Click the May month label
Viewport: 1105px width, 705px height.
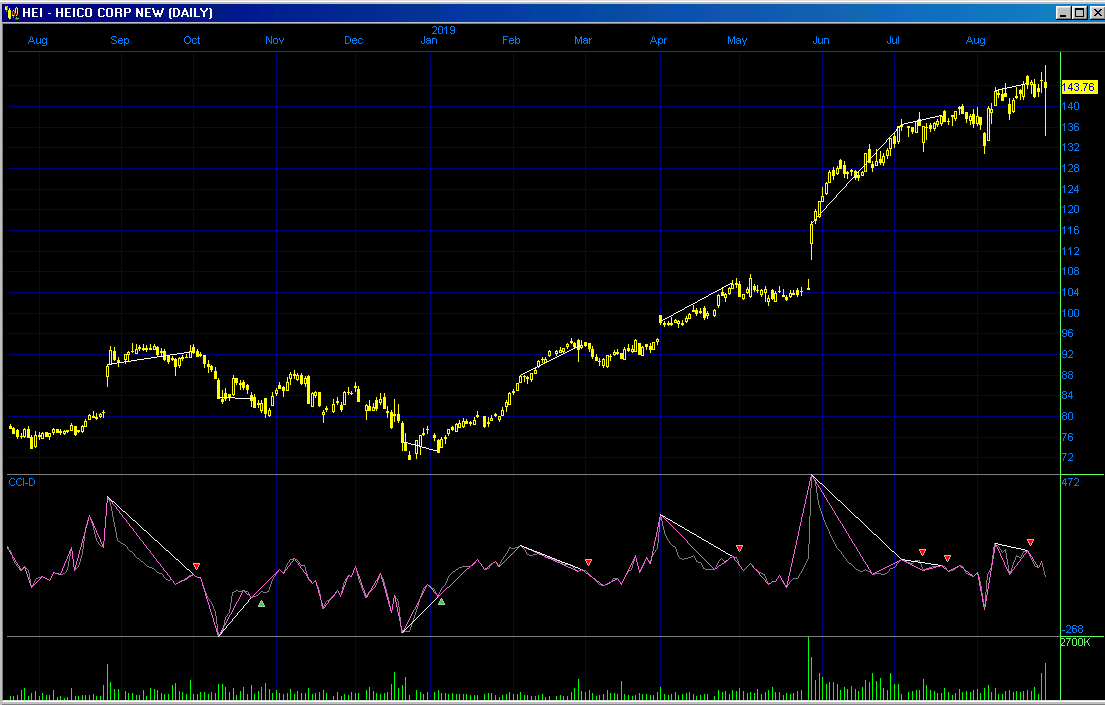point(737,40)
